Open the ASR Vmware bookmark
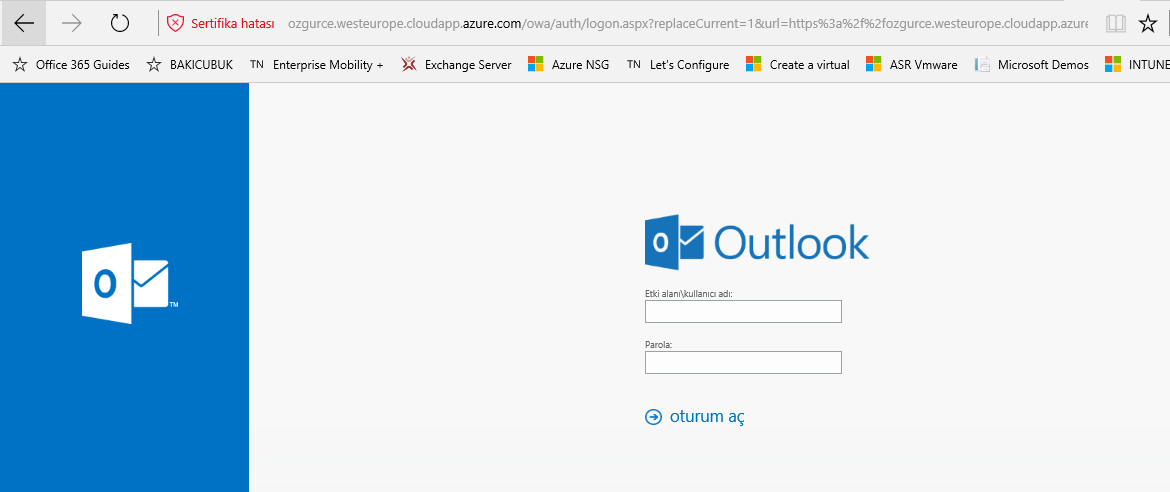Screen dimensions: 1170x492 [x=912, y=65]
